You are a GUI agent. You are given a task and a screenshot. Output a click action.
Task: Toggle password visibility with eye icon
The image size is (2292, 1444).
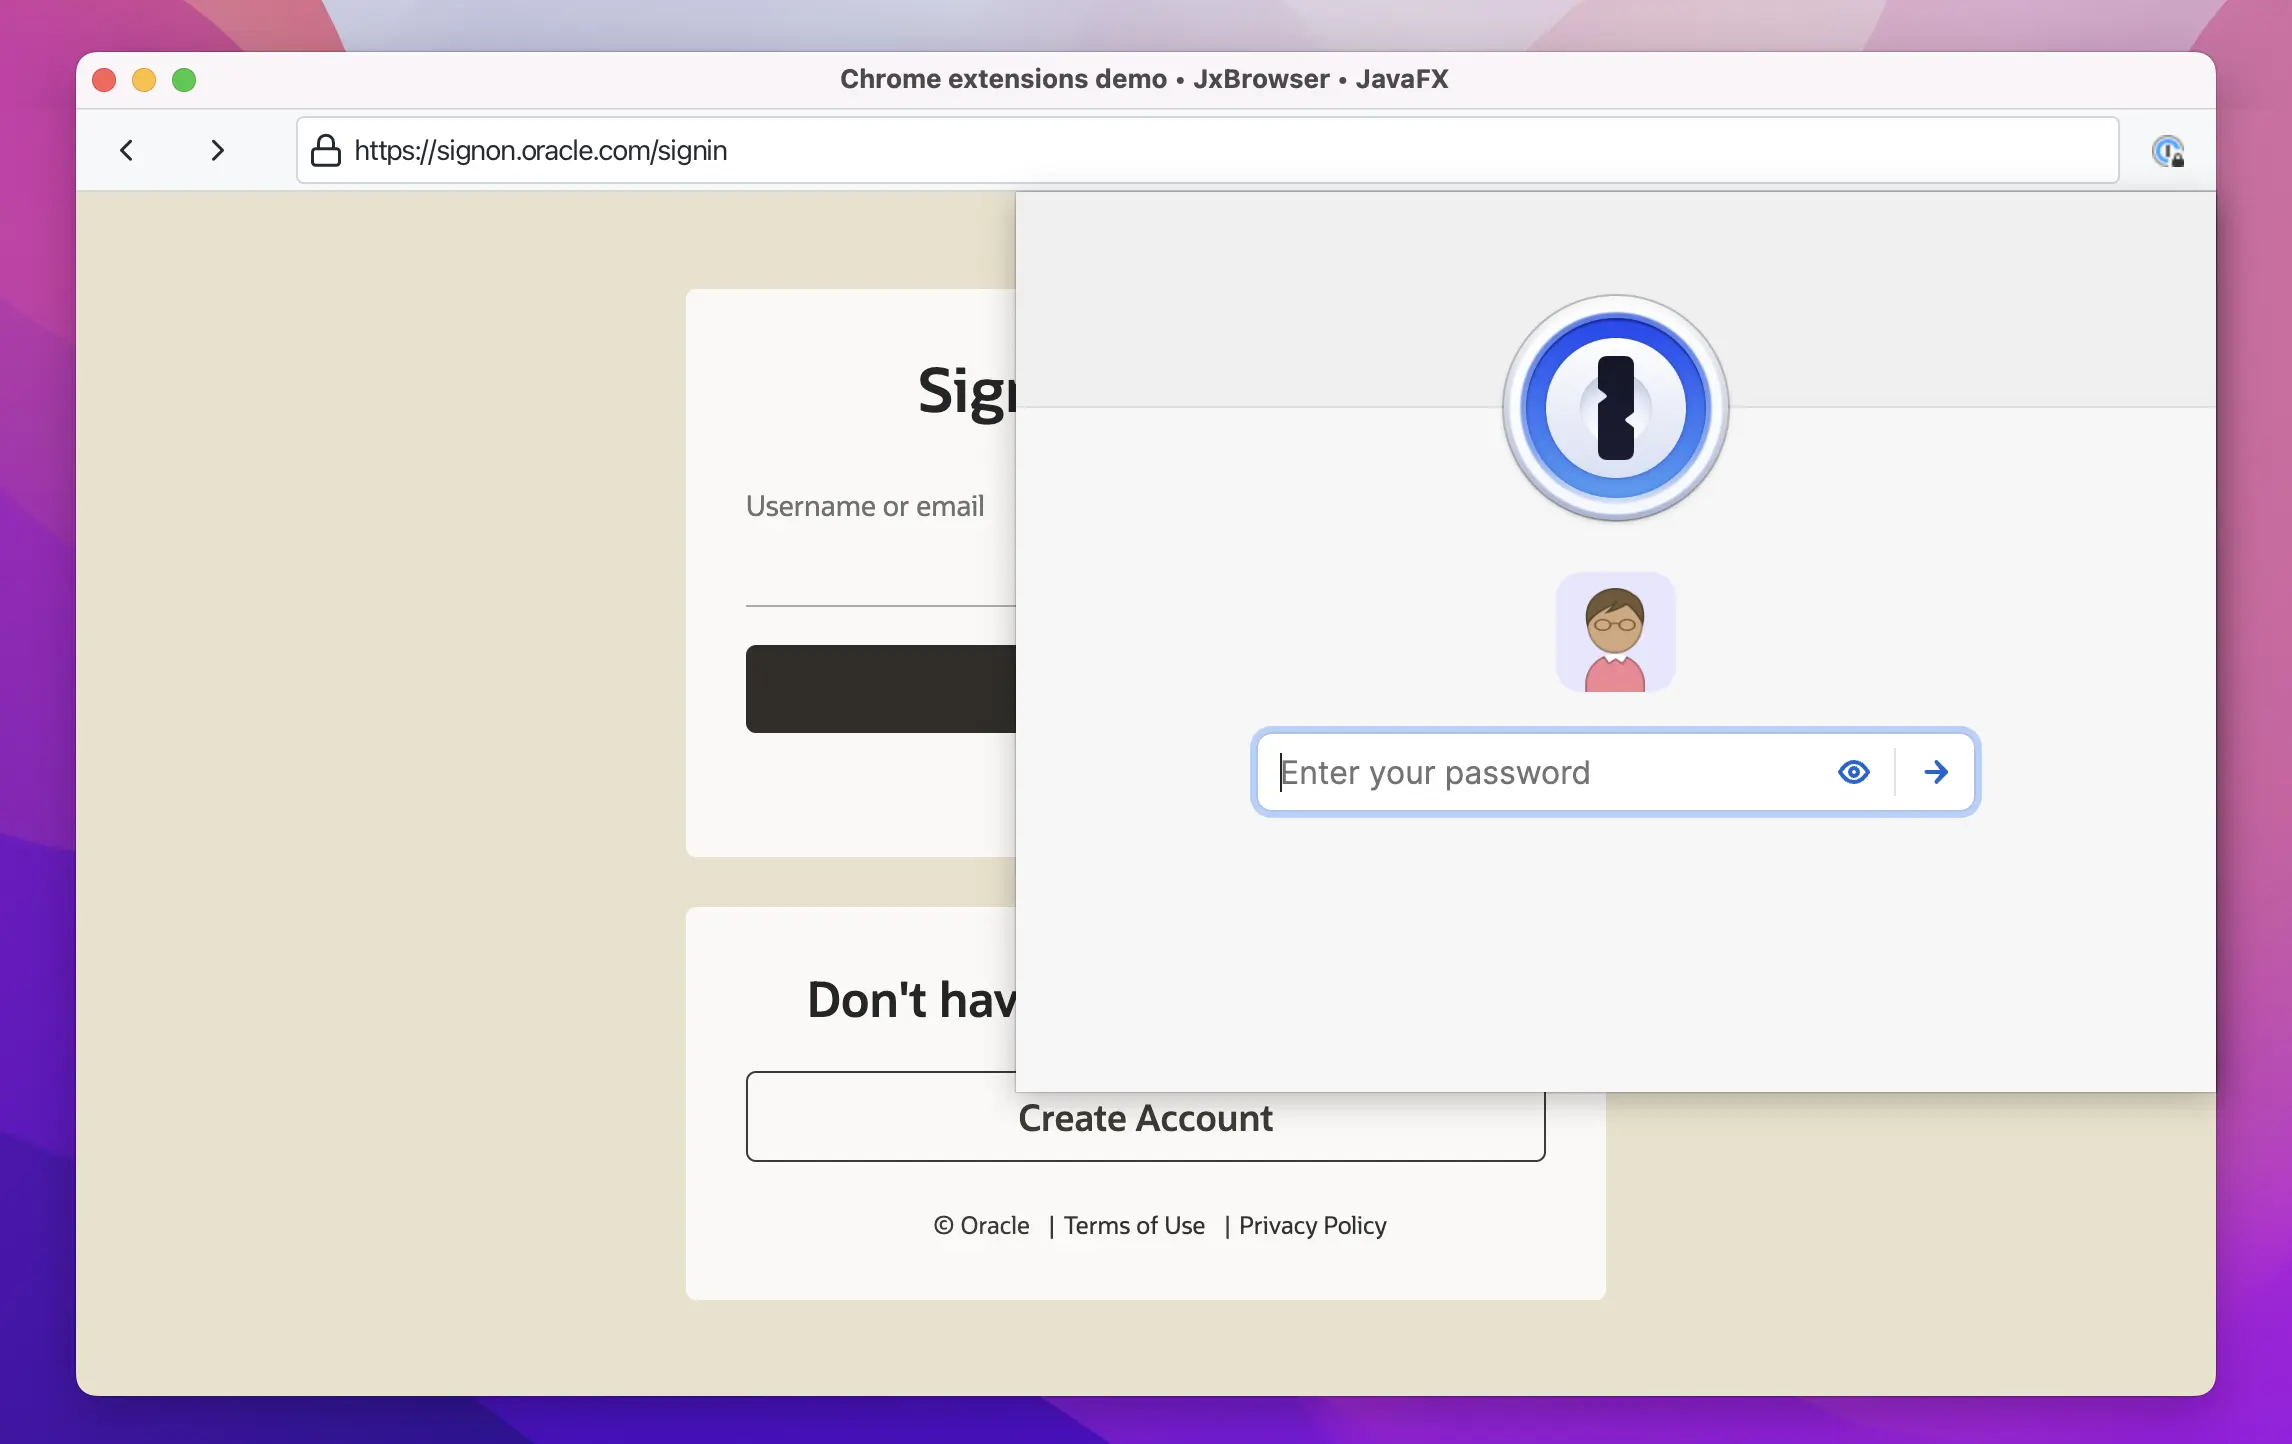1855,770
